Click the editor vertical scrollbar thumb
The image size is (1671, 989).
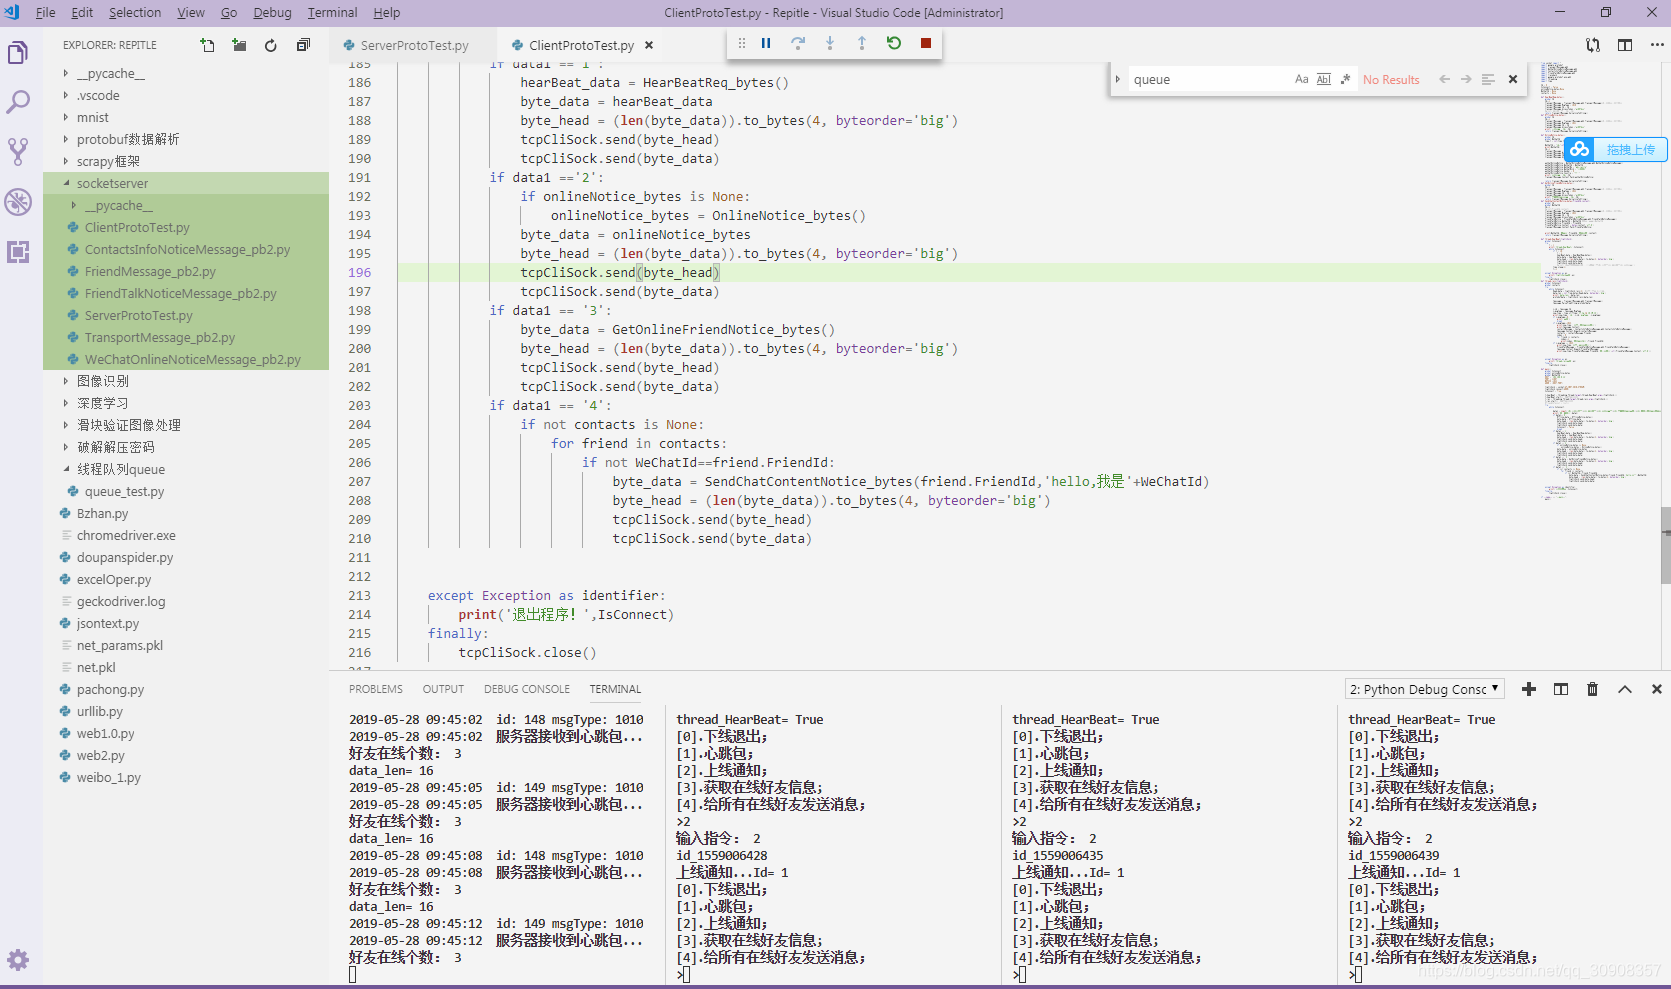tap(1665, 545)
